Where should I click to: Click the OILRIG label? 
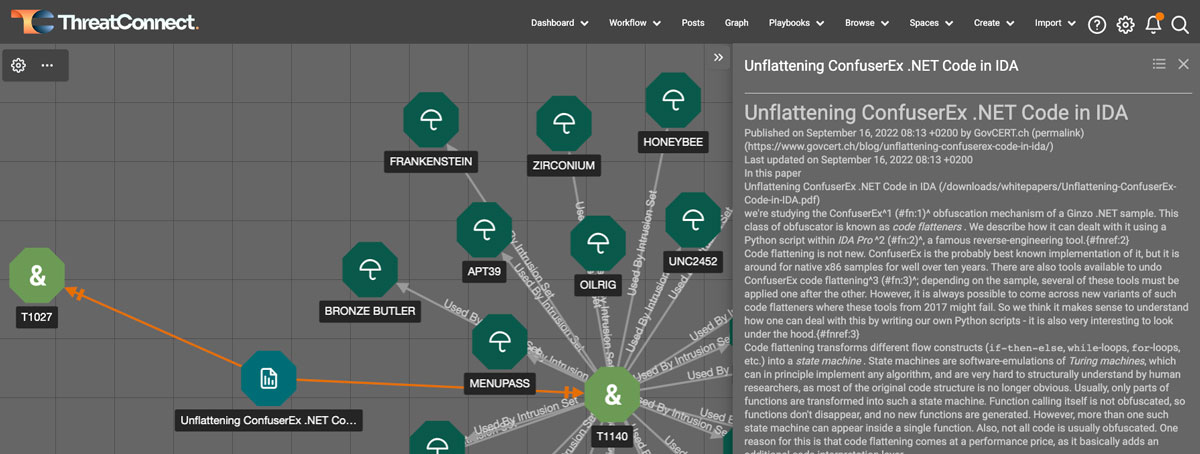598,285
